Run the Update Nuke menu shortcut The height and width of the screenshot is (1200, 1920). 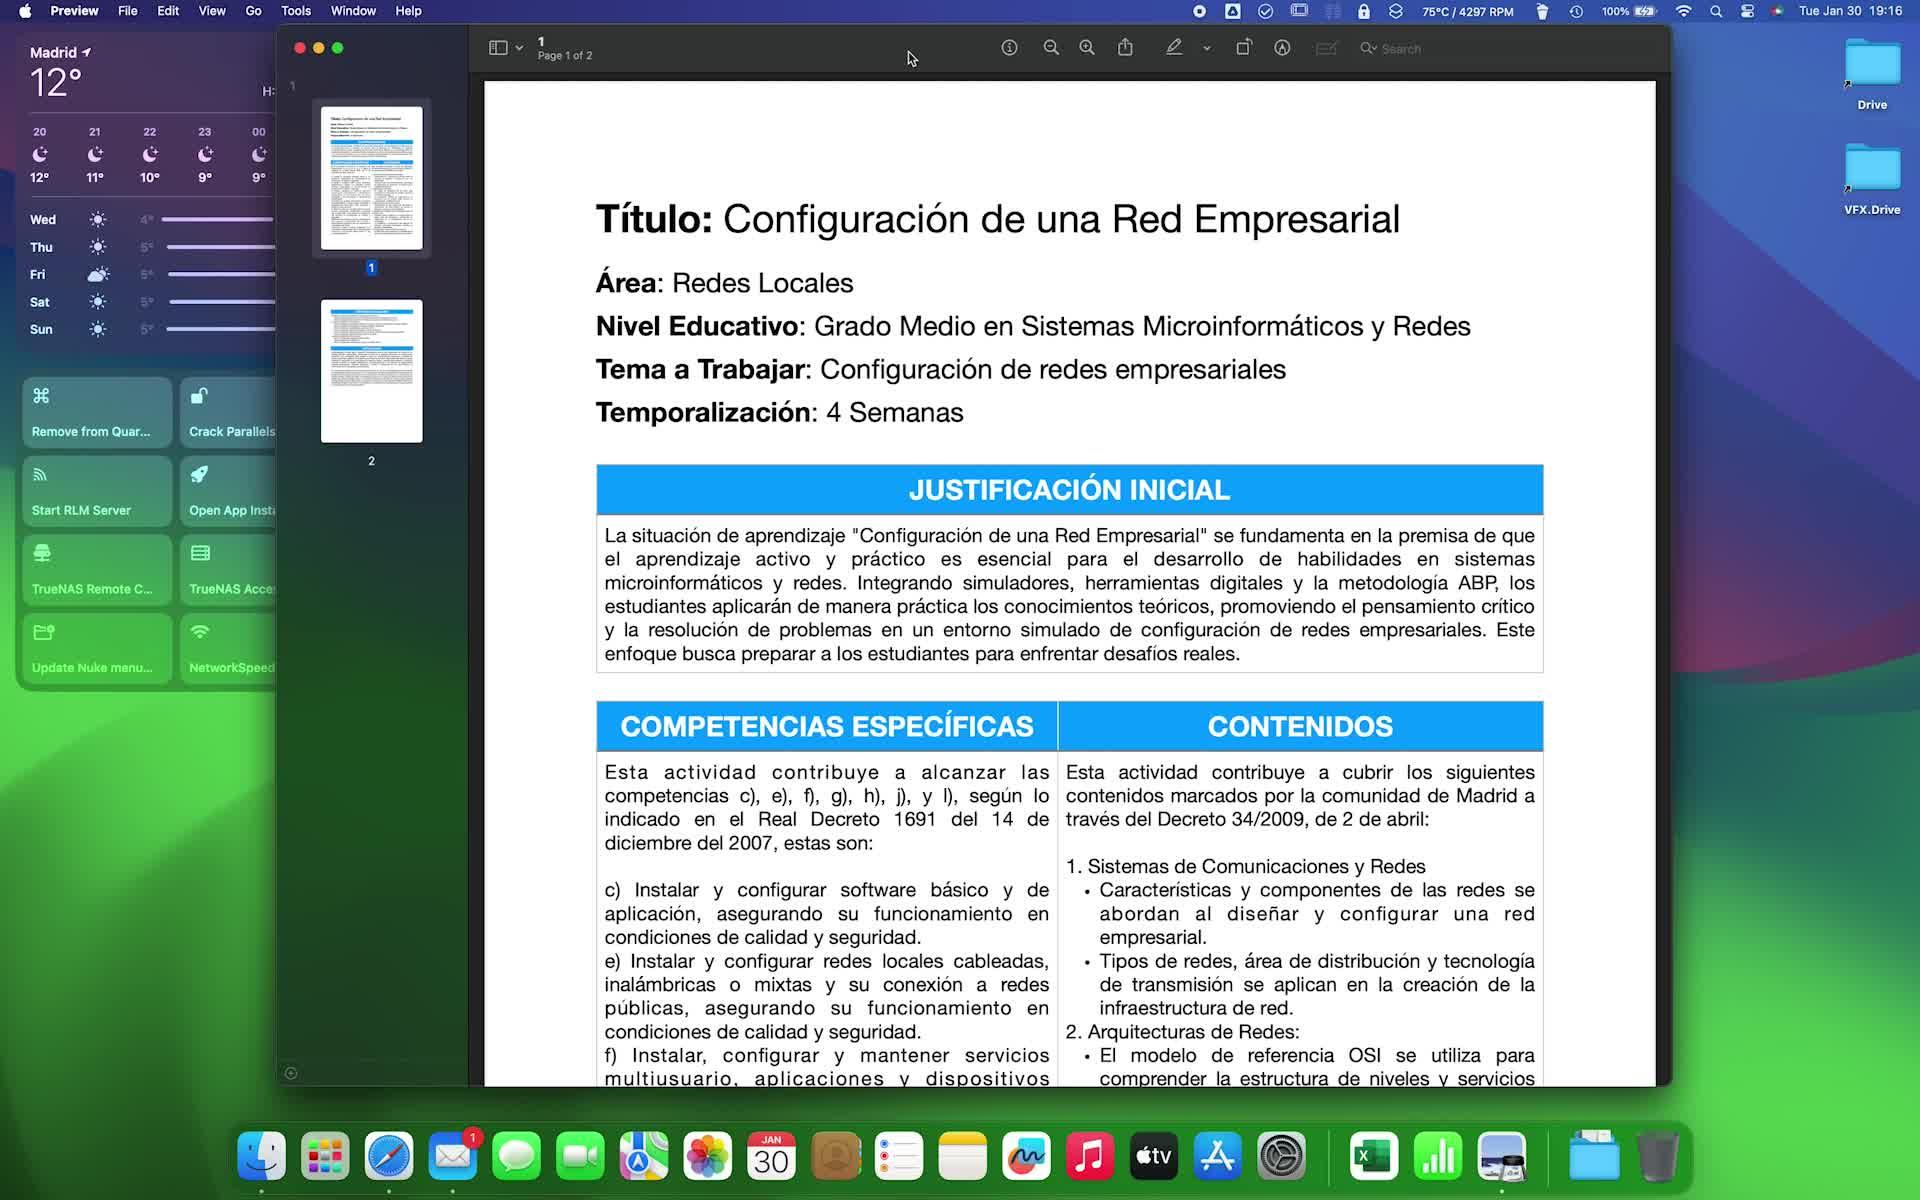(x=97, y=648)
